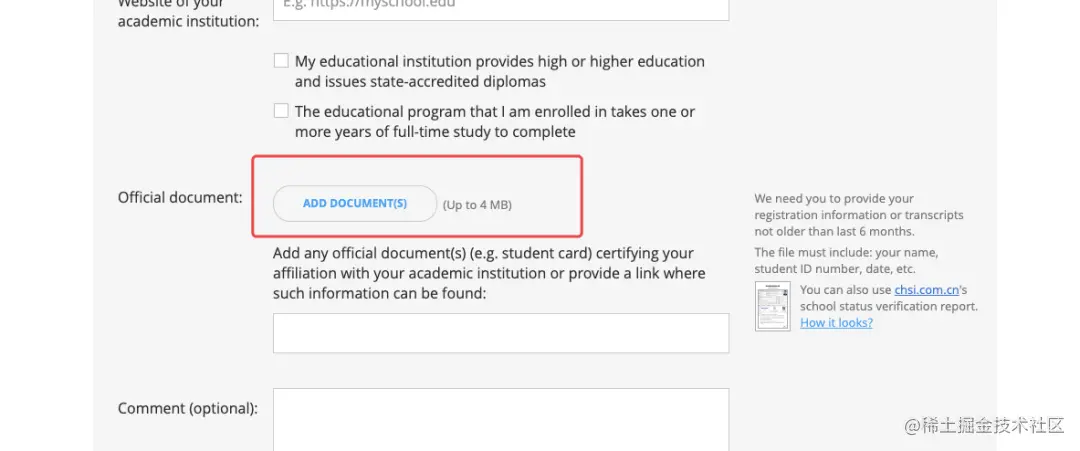Image resolution: width=1080 pixels, height=451 pixels.
Task: Click the '(Up to 4 MB)' hint text
Action: point(477,205)
